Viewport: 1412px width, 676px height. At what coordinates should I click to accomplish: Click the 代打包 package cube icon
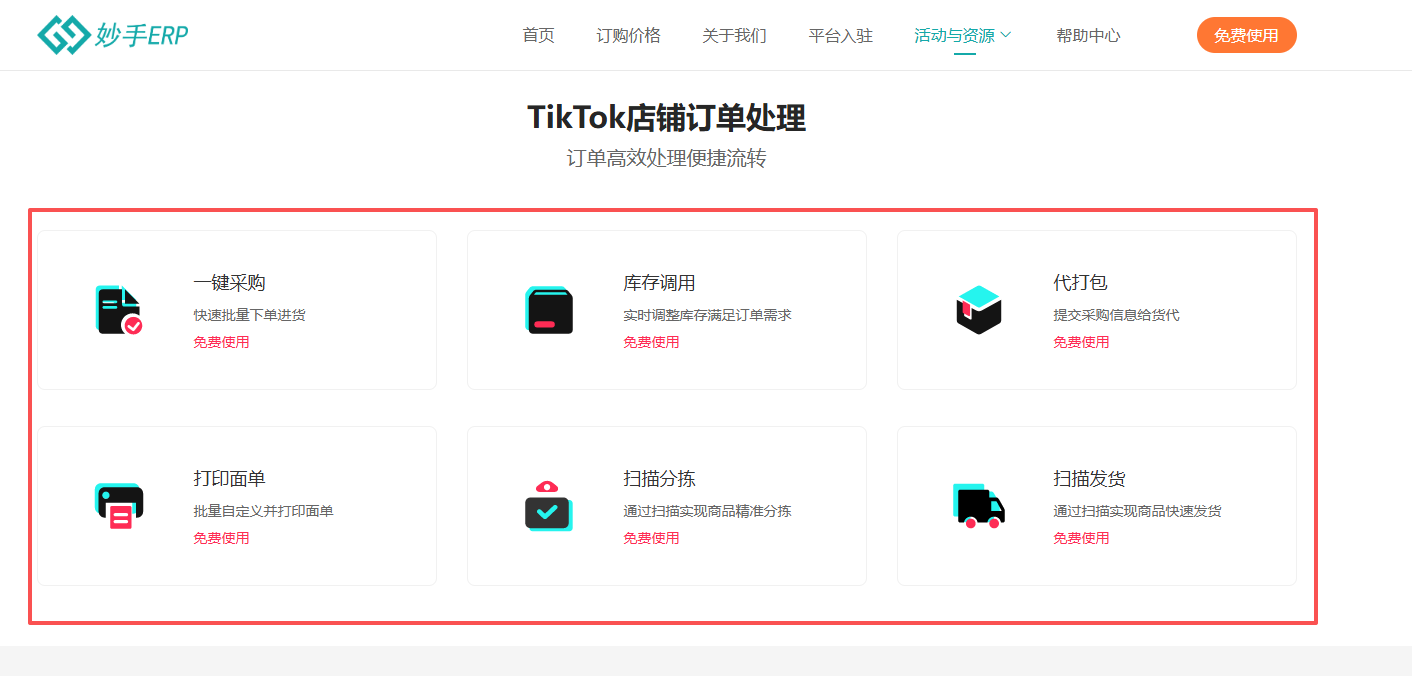coord(978,310)
